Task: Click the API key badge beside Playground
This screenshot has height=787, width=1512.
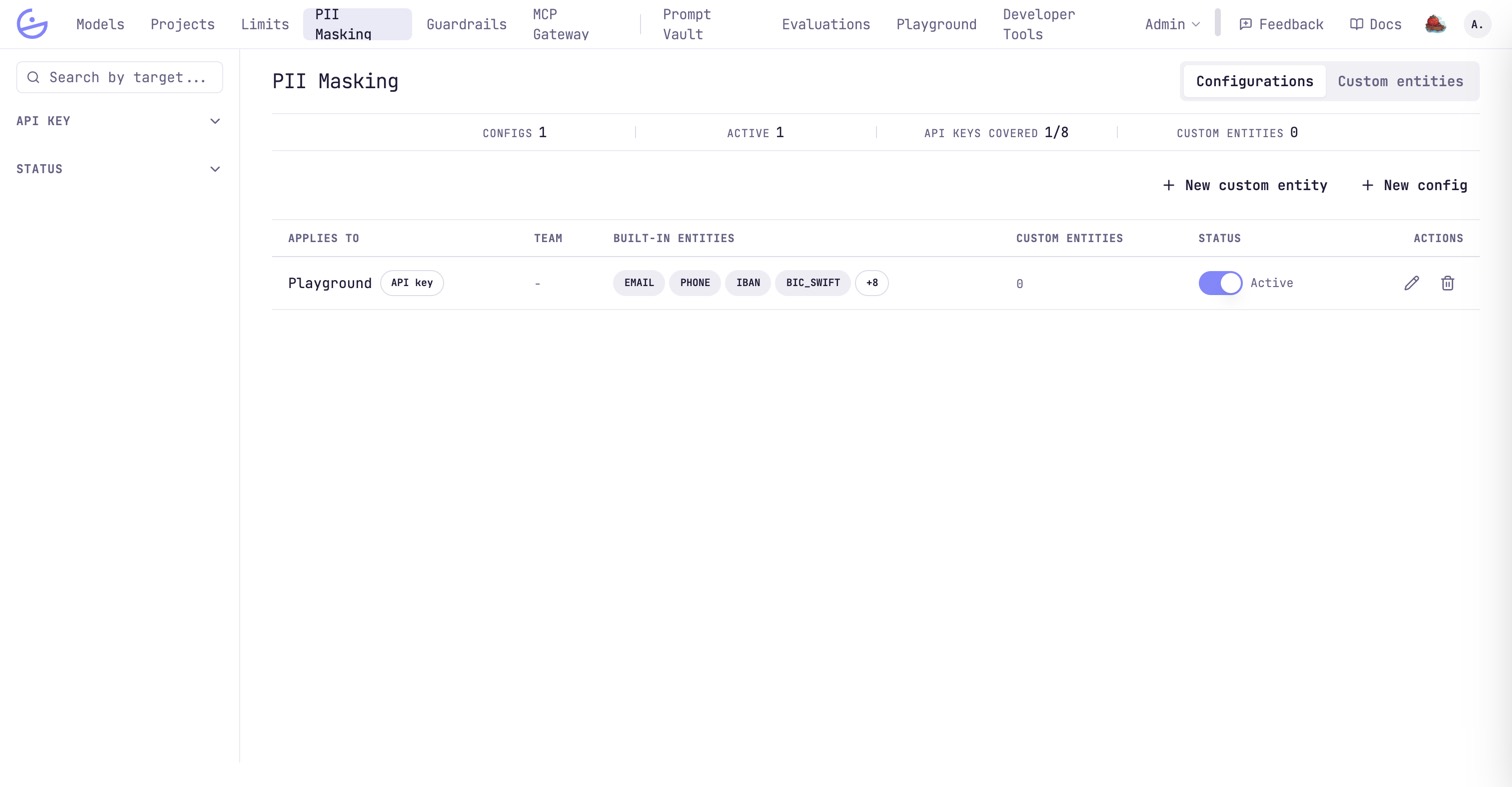Action: [x=412, y=283]
